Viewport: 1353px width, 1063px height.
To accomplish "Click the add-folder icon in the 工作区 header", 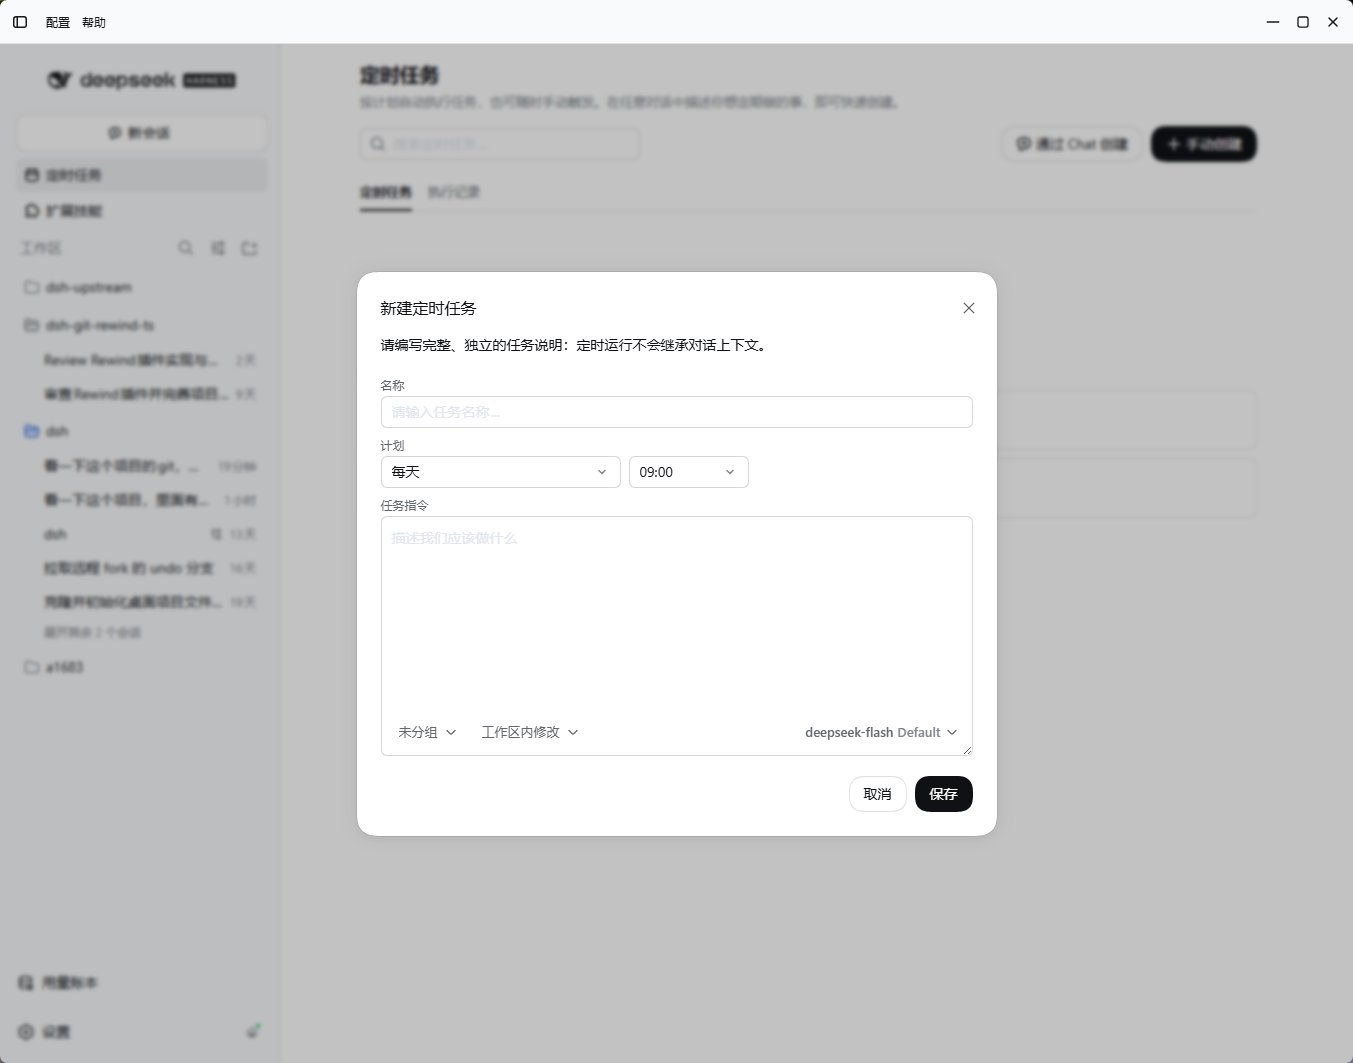I will (x=250, y=248).
